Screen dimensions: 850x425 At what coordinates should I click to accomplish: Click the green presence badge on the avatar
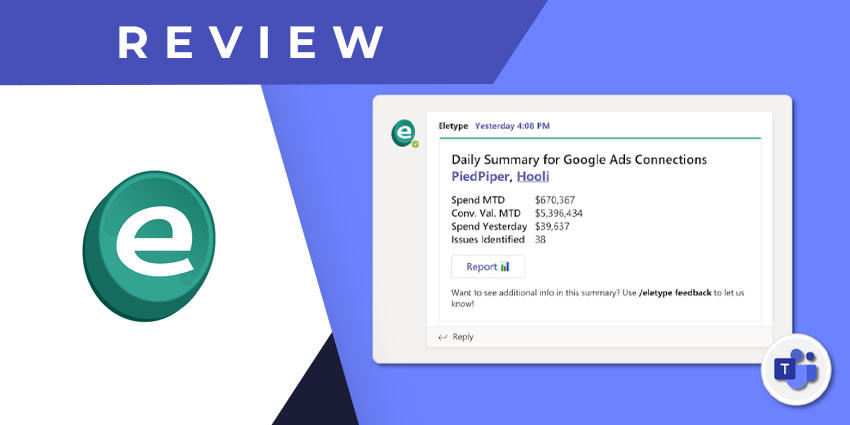click(x=414, y=144)
